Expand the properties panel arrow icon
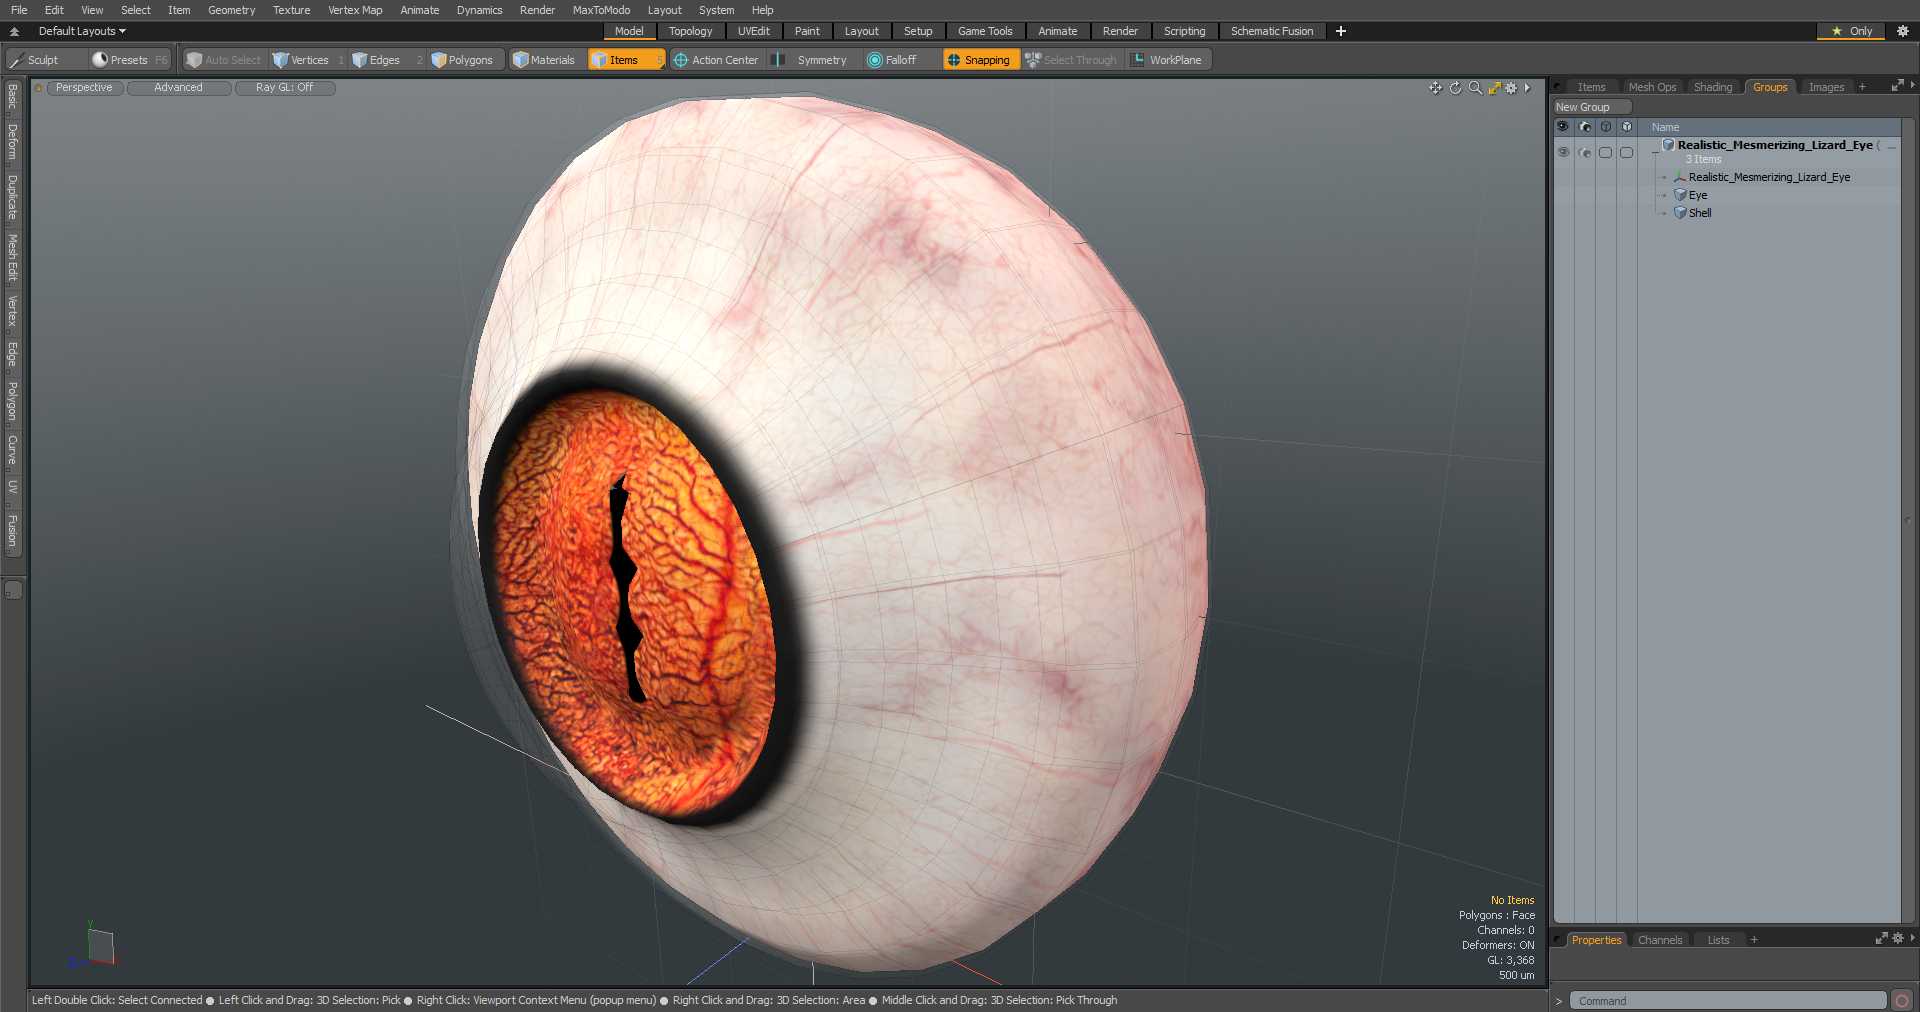 pyautogui.click(x=1912, y=939)
